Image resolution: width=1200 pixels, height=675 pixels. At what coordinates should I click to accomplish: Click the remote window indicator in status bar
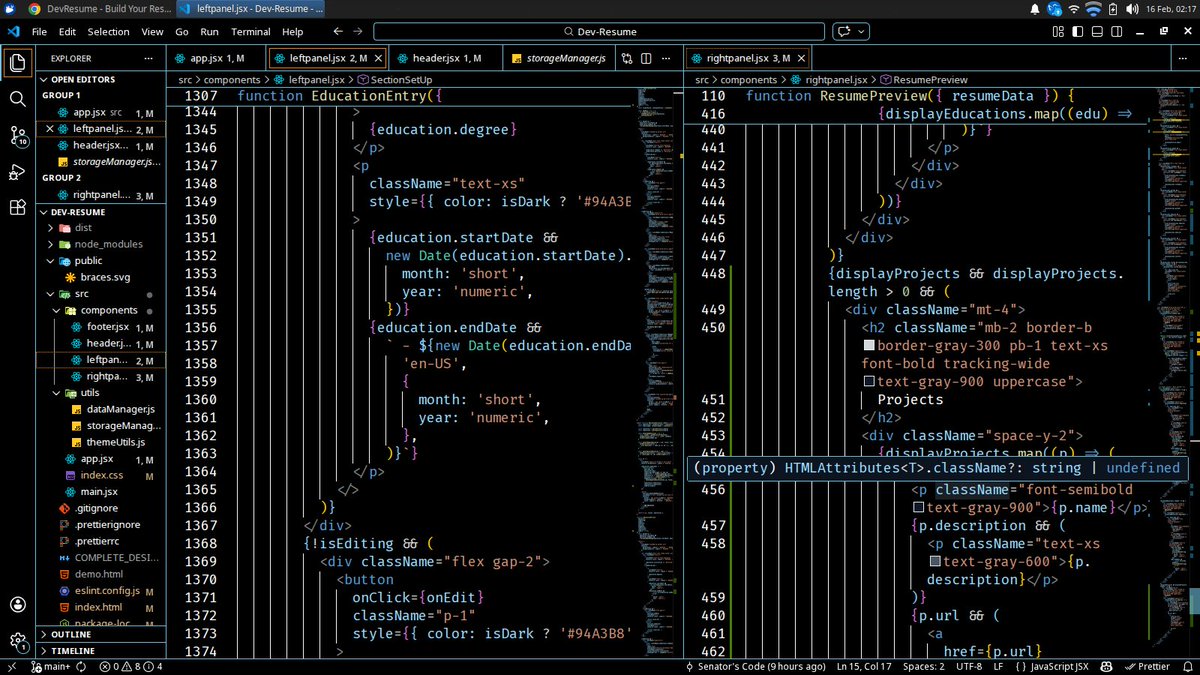point(10,666)
